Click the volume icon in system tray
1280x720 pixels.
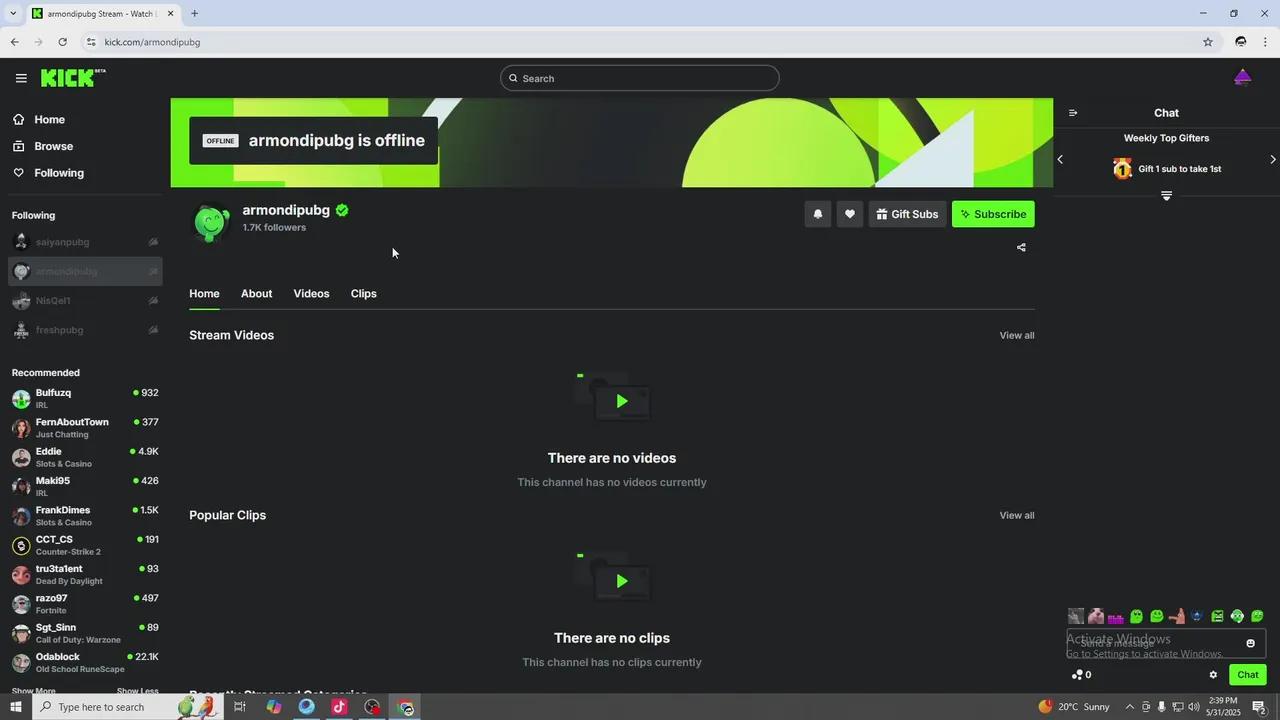coord(1194,707)
